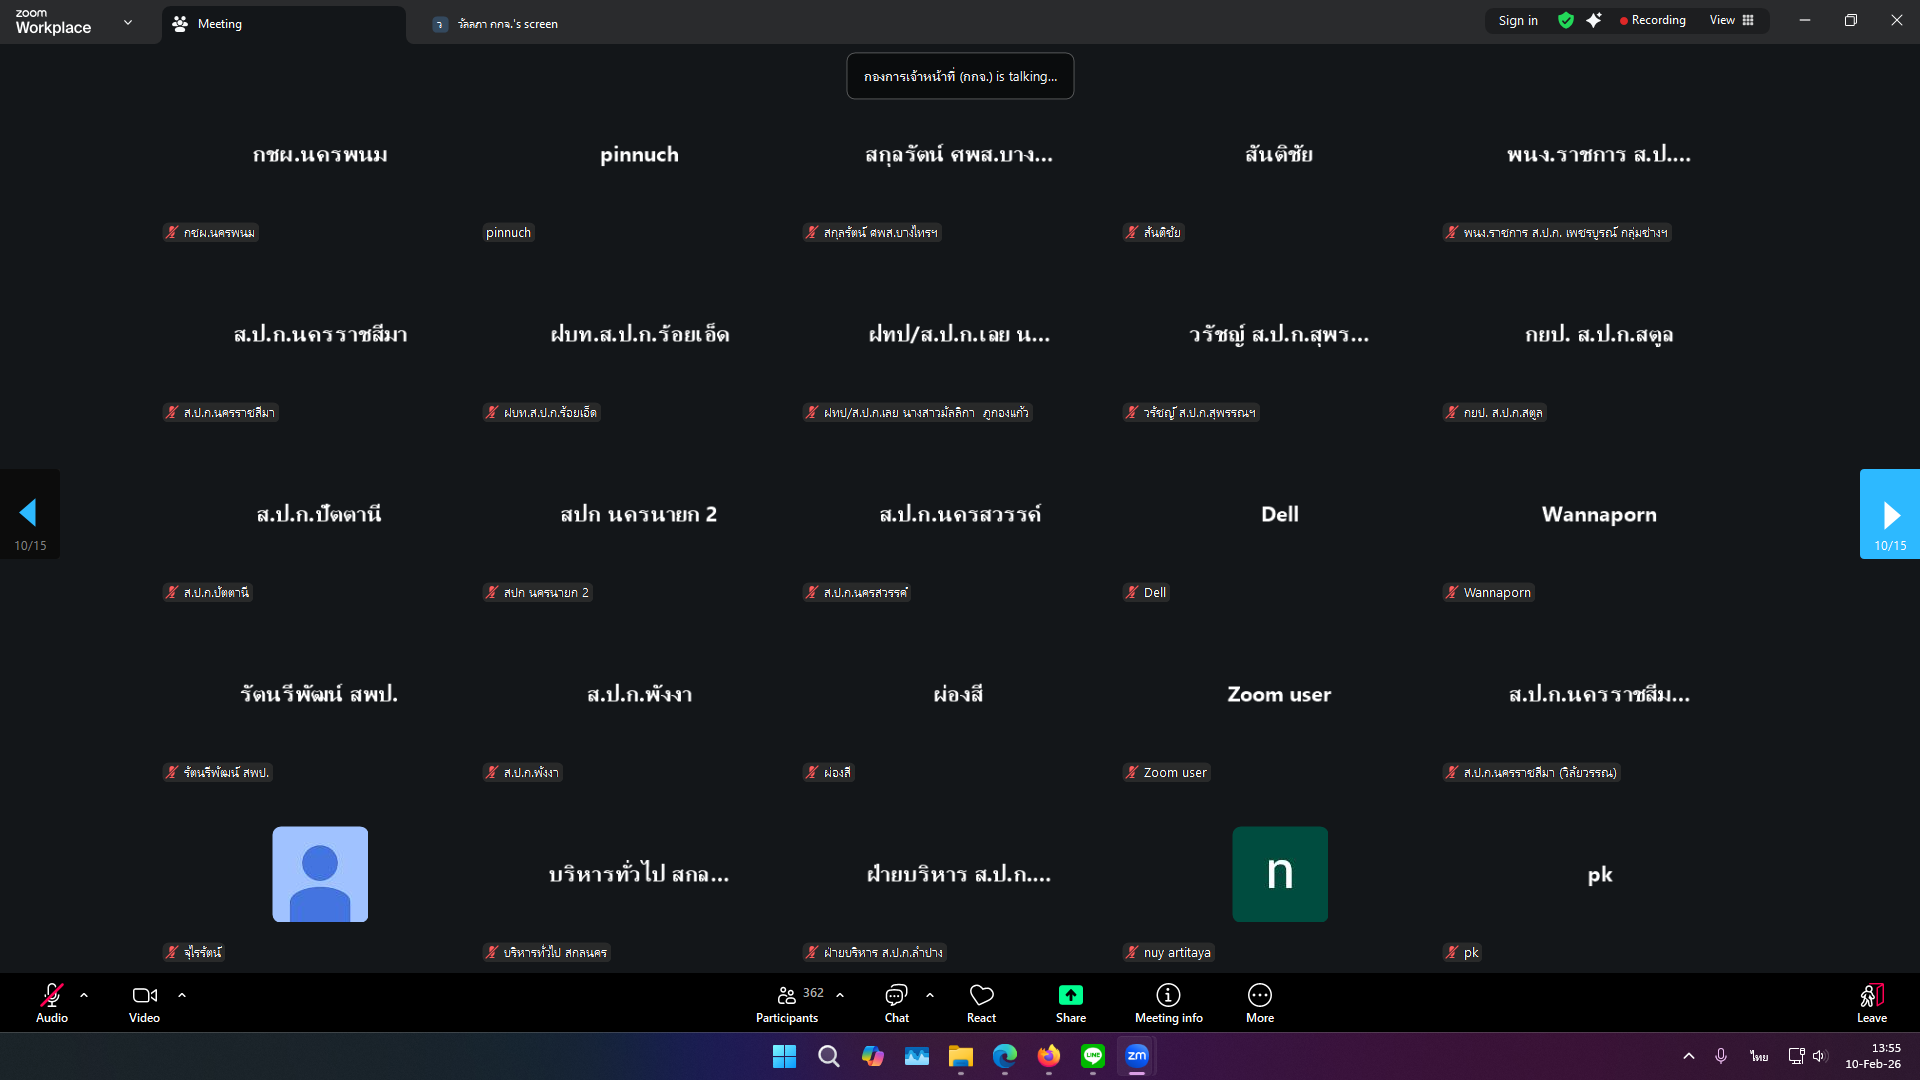Click the green Share screen icon
The height and width of the screenshot is (1080, 1920).
pos(1070,996)
